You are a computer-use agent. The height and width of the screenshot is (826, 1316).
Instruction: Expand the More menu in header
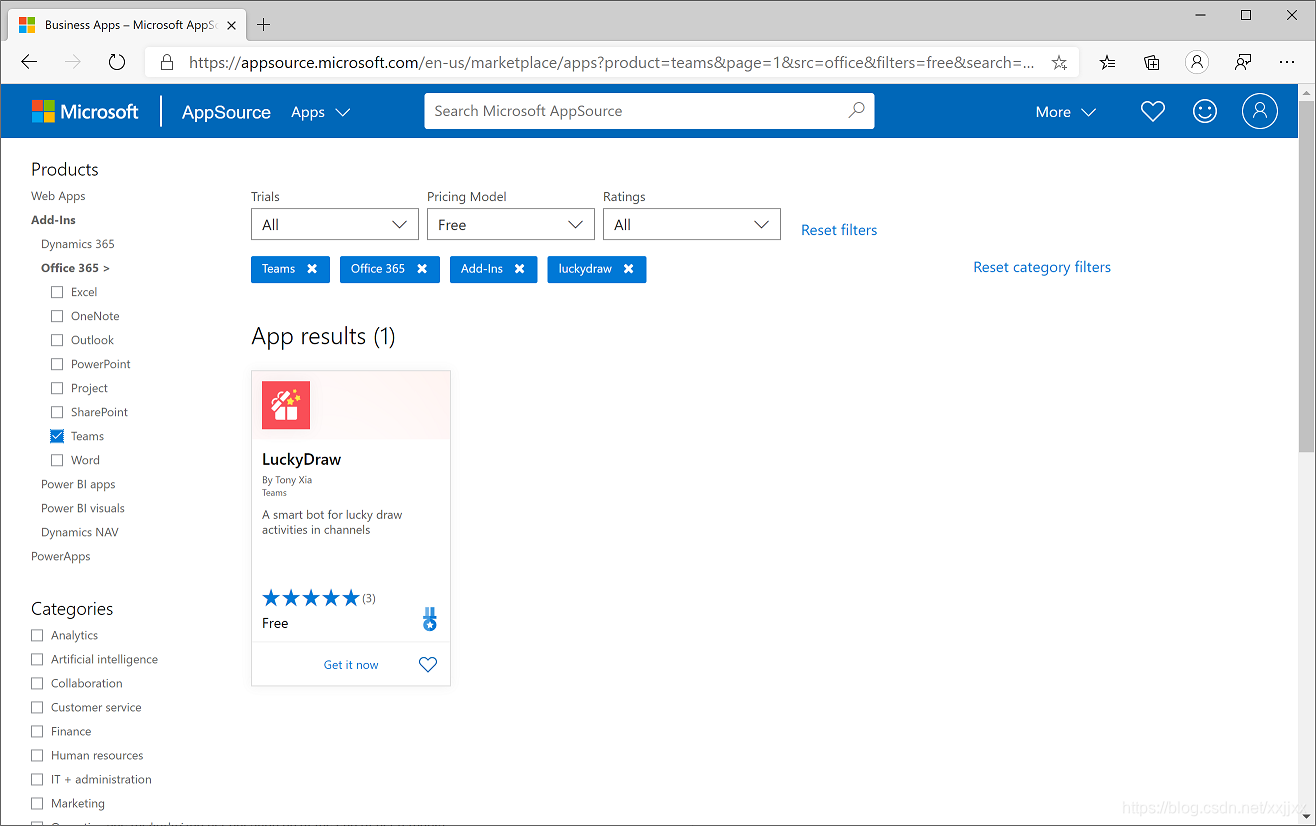tap(1066, 112)
